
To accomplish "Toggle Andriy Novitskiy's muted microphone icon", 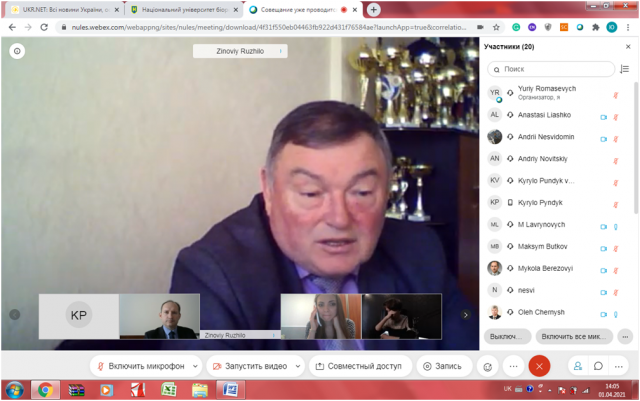I will (x=616, y=161).
